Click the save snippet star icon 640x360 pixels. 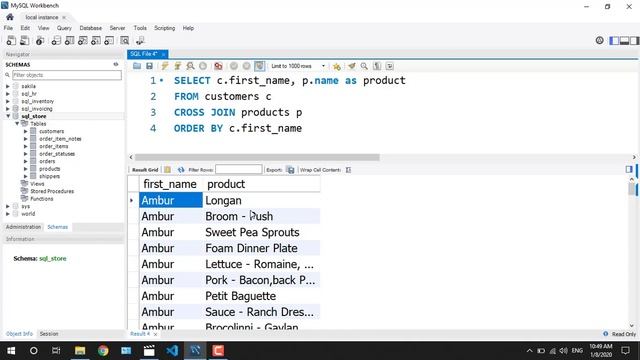pyautogui.click(x=336, y=66)
